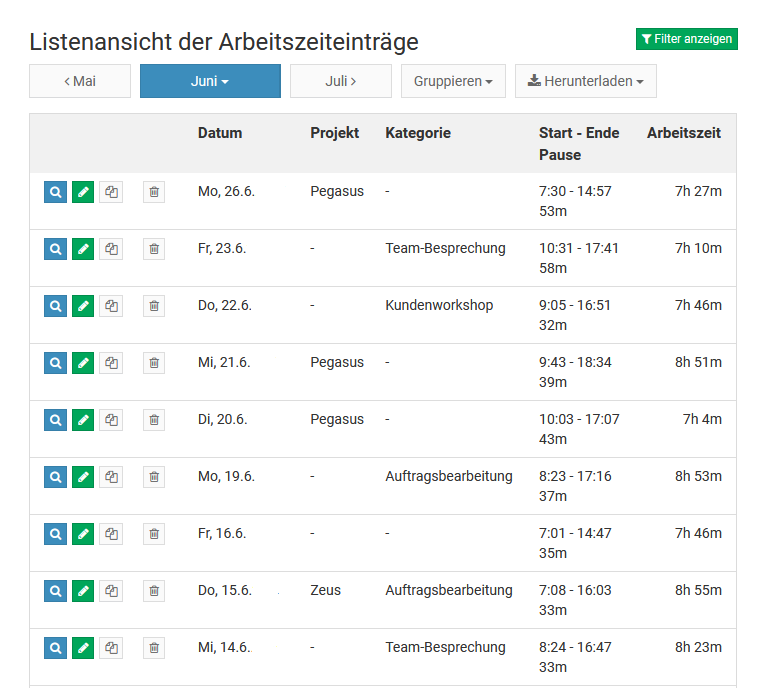This screenshot has height=688, width=771.
Task: Open the Herunterladen download menu
Action: pyautogui.click(x=585, y=81)
